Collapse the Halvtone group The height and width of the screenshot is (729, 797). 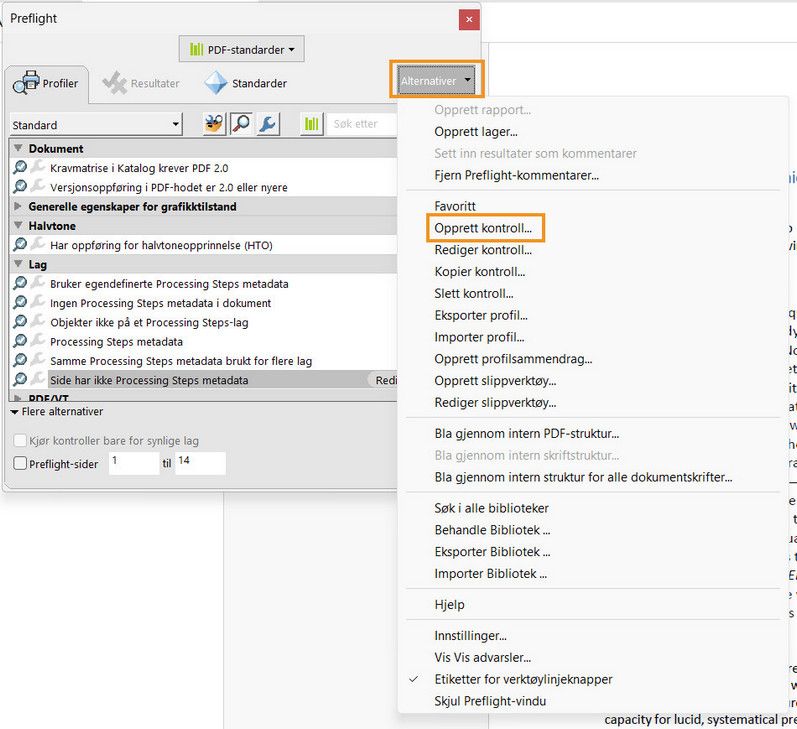click(18, 225)
